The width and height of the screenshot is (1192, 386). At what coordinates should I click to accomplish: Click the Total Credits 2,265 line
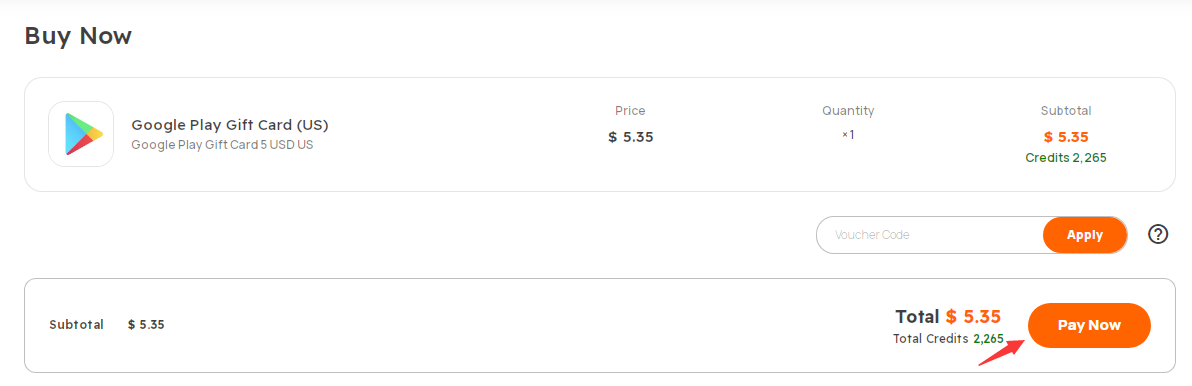(949, 339)
